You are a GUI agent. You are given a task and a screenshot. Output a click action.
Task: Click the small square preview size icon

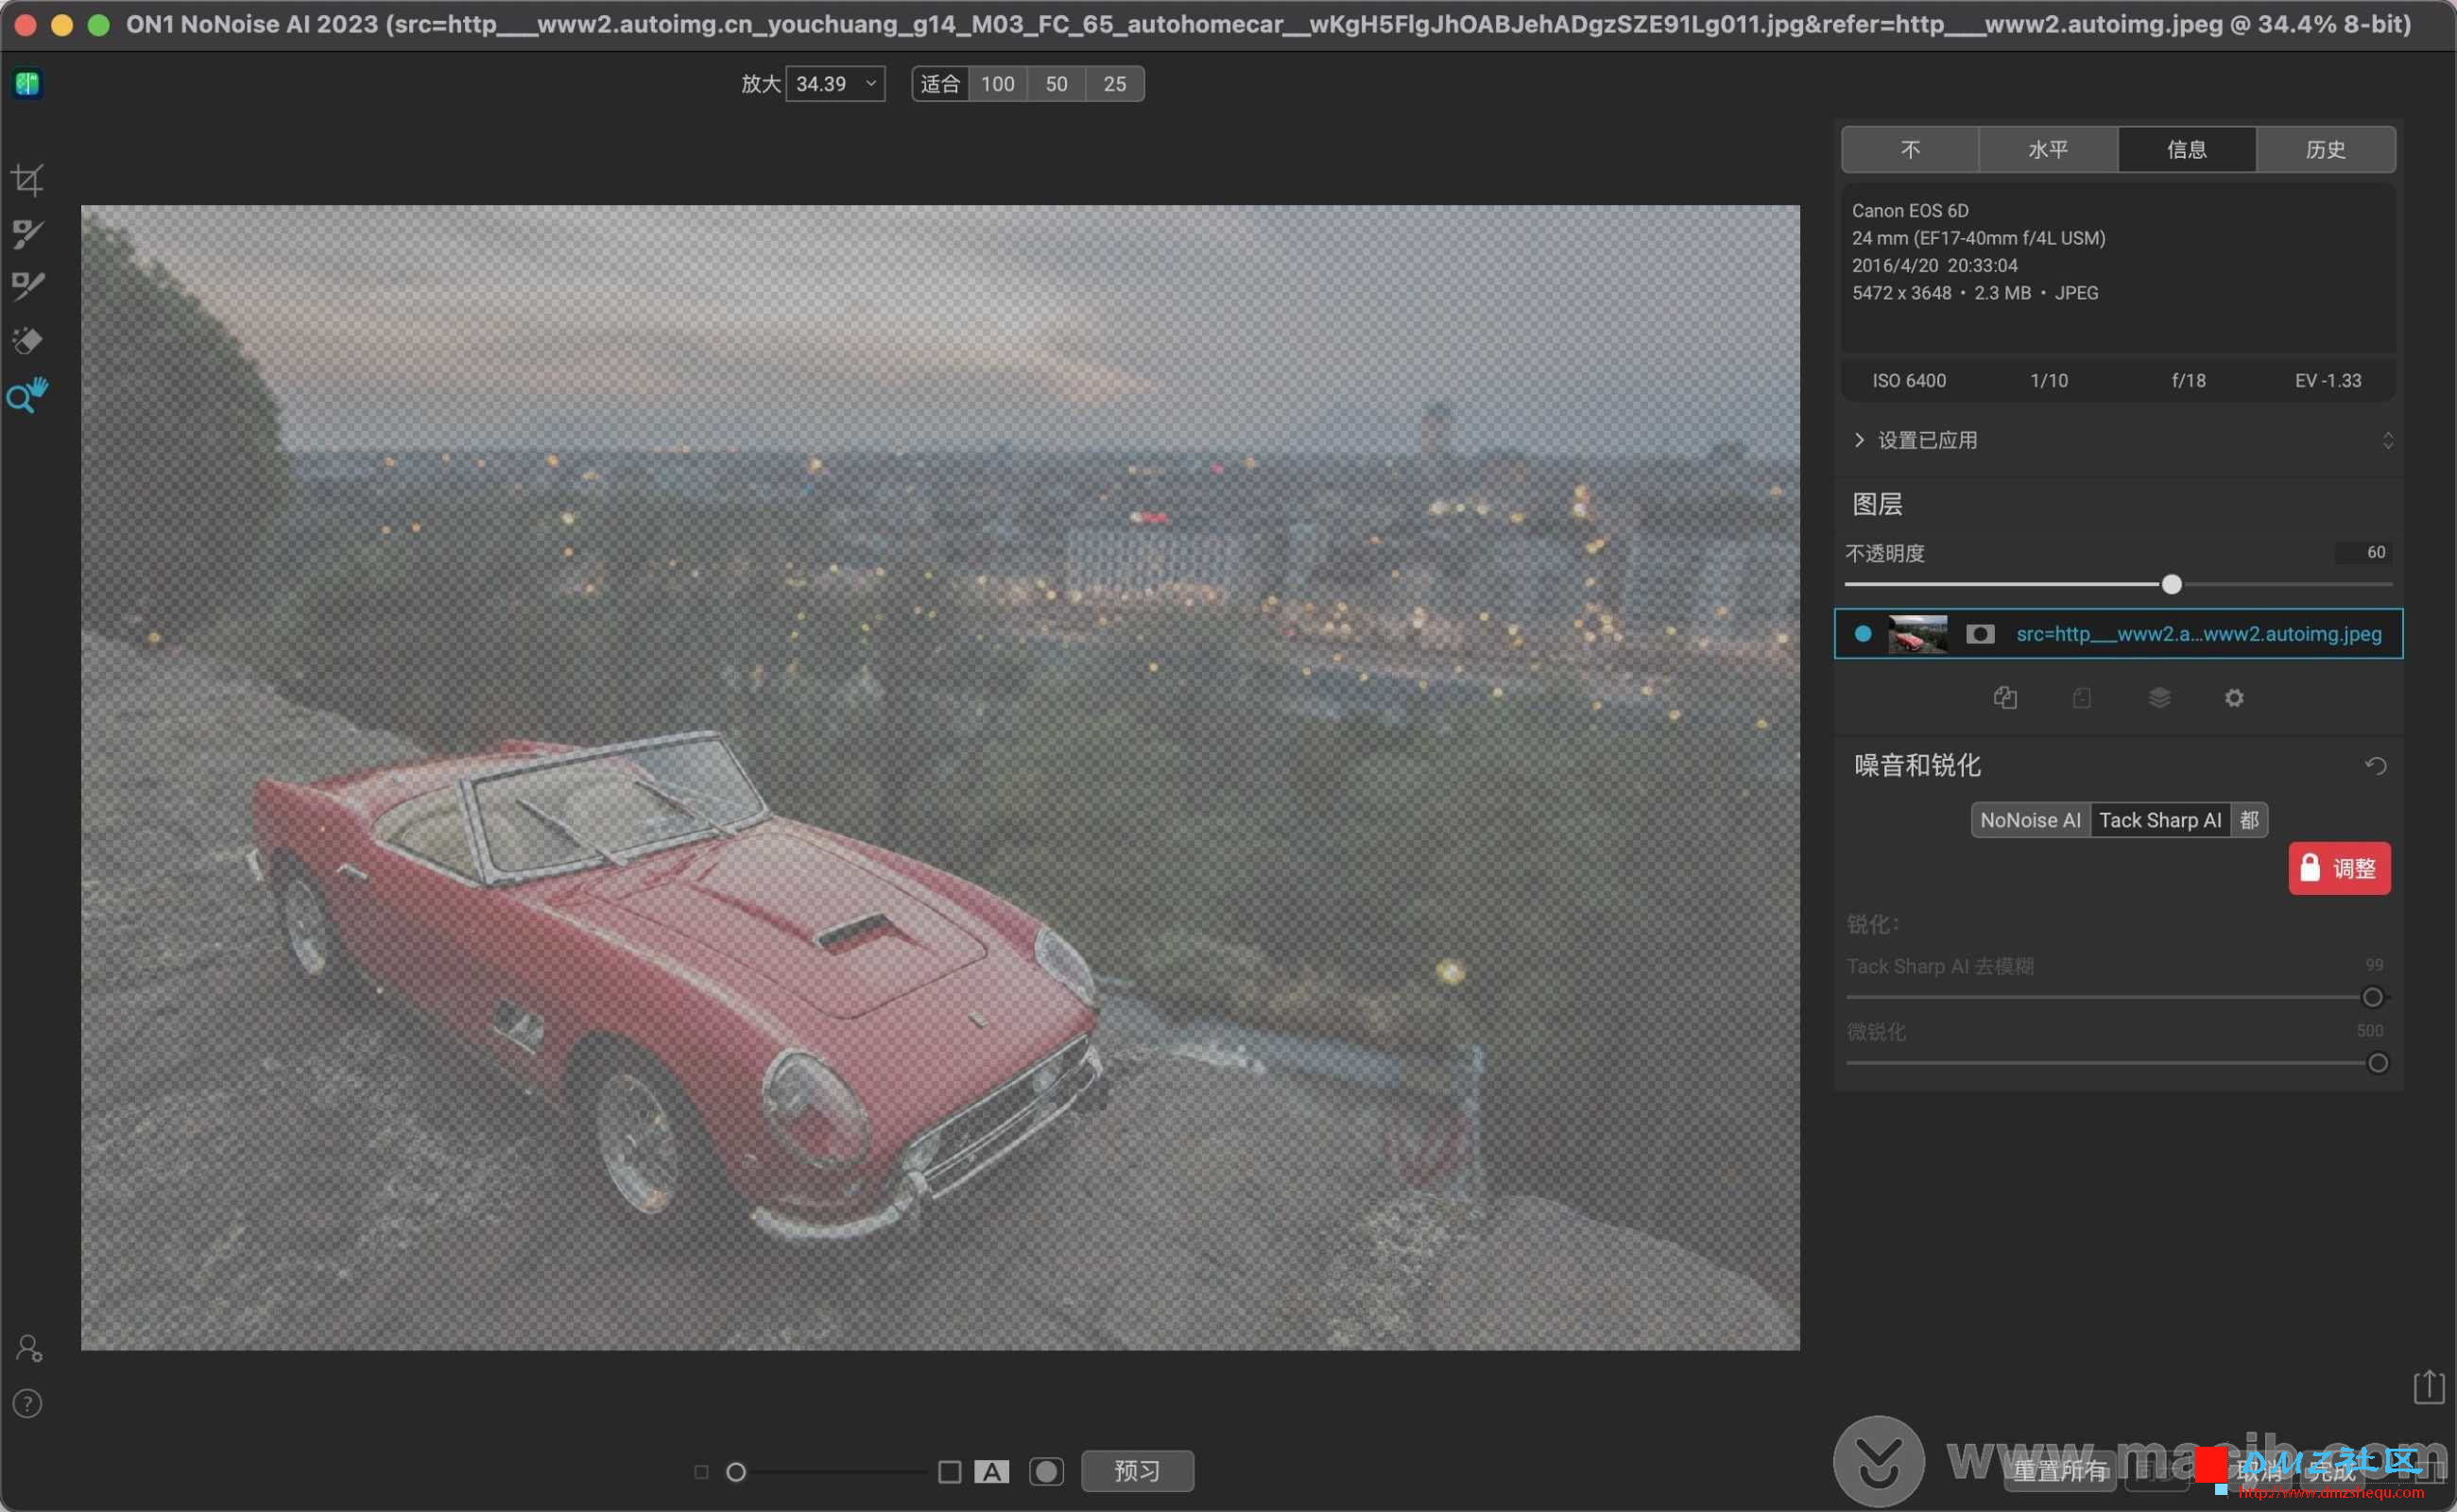coord(701,1472)
